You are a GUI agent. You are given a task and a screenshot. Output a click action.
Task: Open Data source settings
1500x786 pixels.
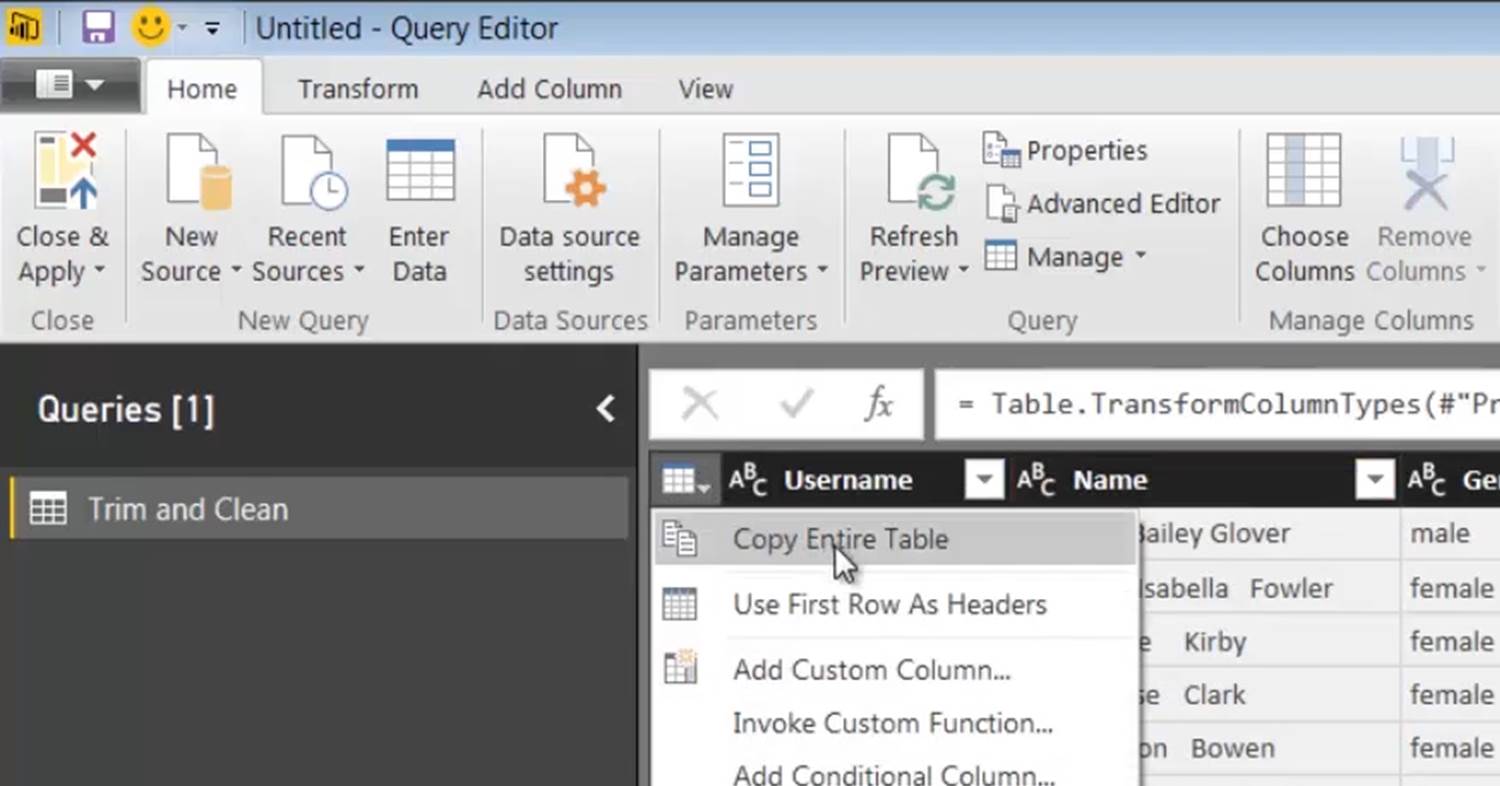(570, 172)
